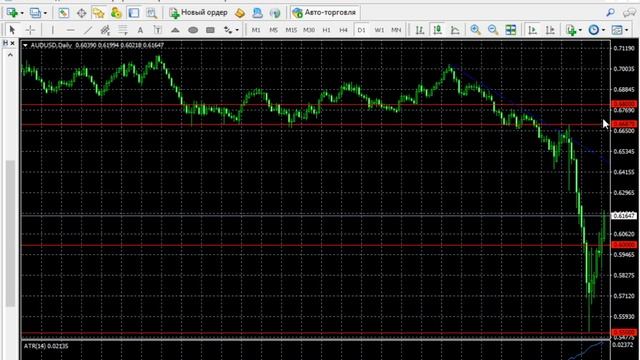Switch to M15 timeframe
The height and width of the screenshot is (360, 640).
[291, 30]
